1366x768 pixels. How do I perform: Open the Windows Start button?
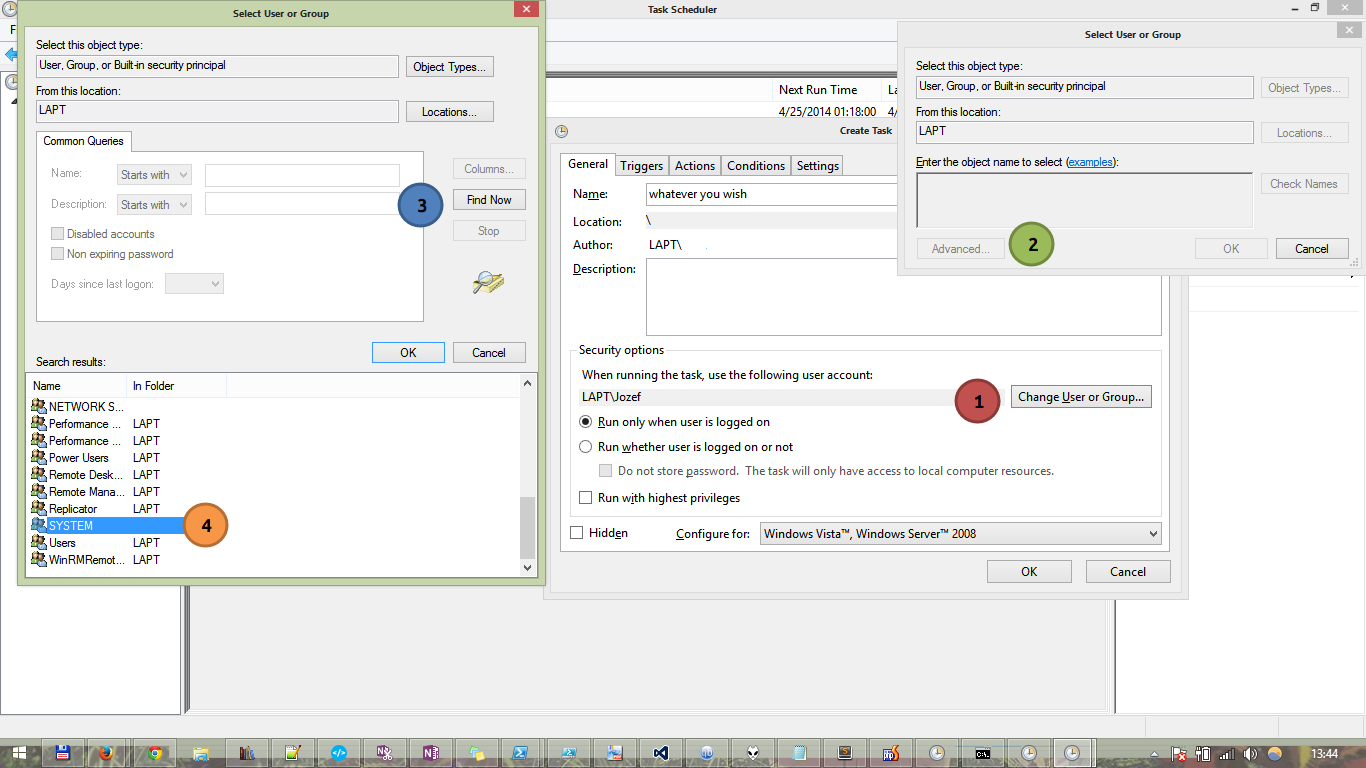[19, 753]
